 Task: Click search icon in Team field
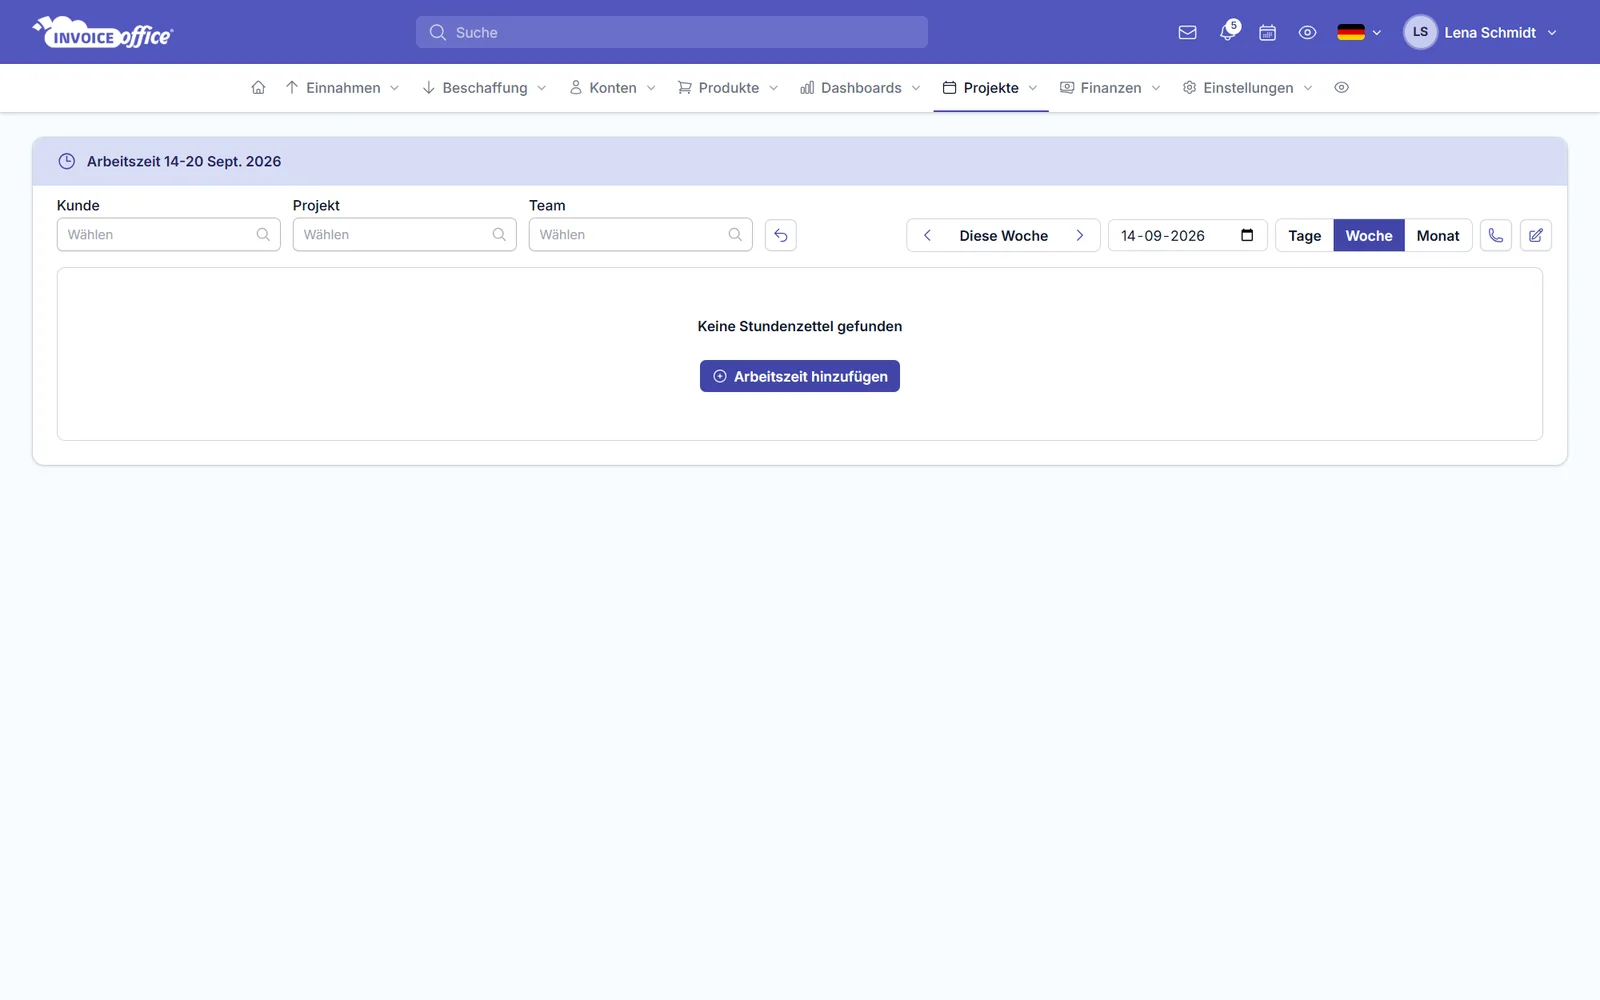pyautogui.click(x=735, y=235)
